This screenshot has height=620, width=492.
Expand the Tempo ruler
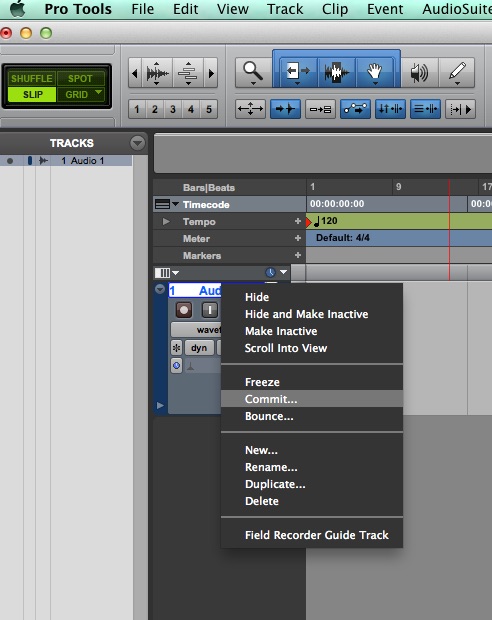(x=166, y=221)
